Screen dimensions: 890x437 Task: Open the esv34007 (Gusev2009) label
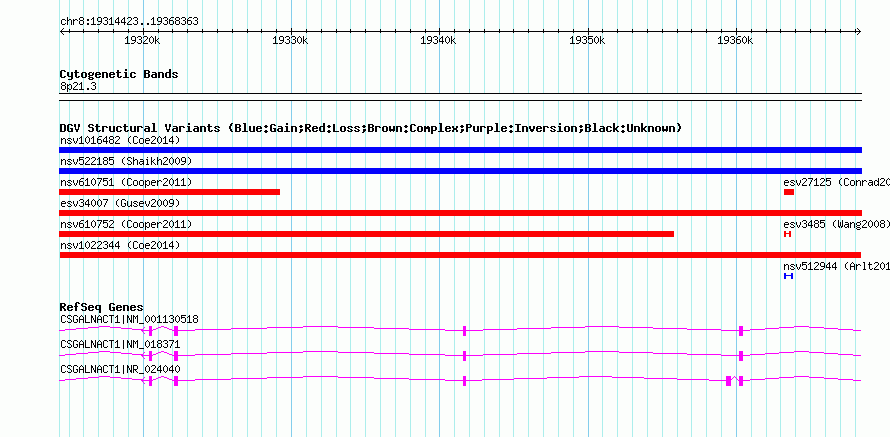pyautogui.click(x=120, y=203)
